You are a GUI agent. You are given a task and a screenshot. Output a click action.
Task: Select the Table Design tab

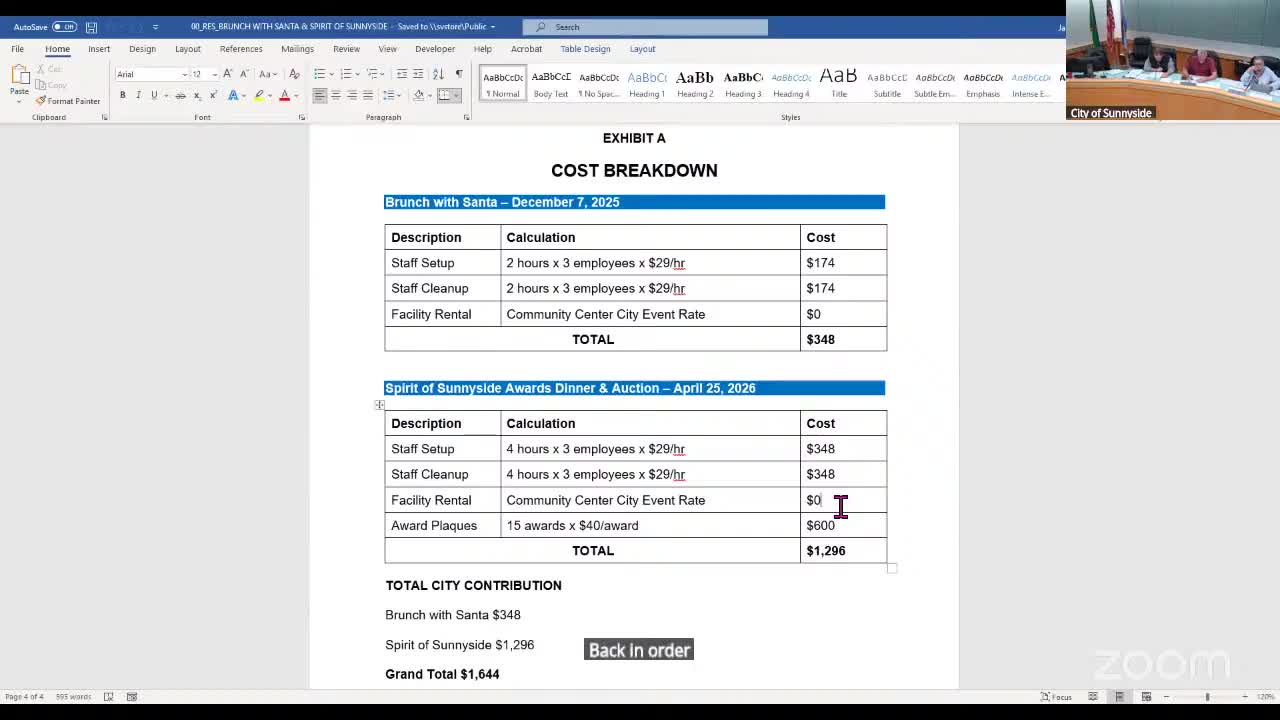585,49
